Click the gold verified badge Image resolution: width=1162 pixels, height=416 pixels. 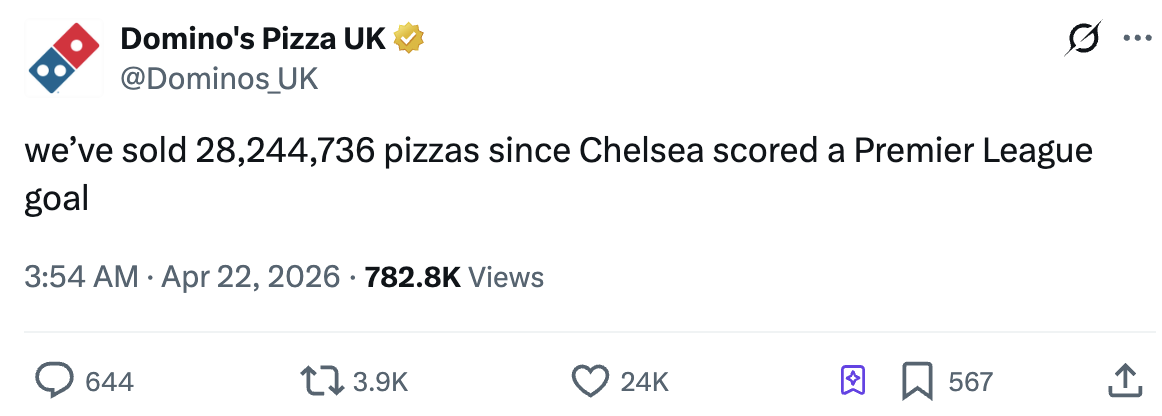pyautogui.click(x=409, y=40)
